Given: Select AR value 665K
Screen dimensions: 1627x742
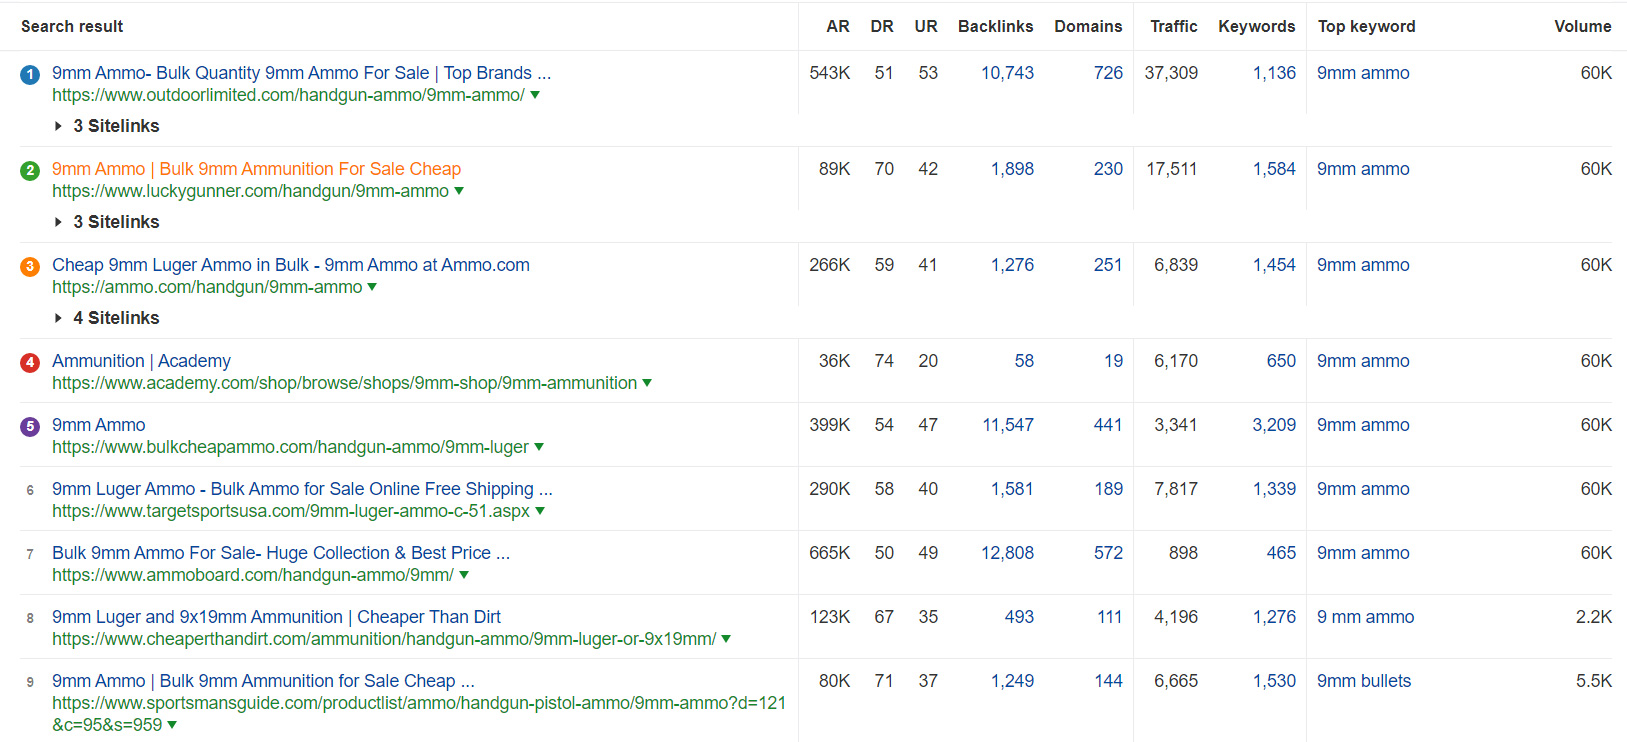Looking at the screenshot, I should point(830,553).
